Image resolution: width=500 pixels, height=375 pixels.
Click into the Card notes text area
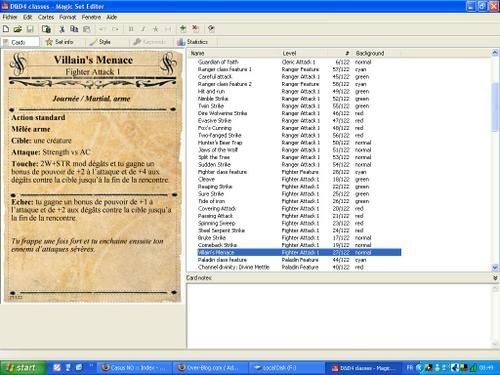[339, 316]
